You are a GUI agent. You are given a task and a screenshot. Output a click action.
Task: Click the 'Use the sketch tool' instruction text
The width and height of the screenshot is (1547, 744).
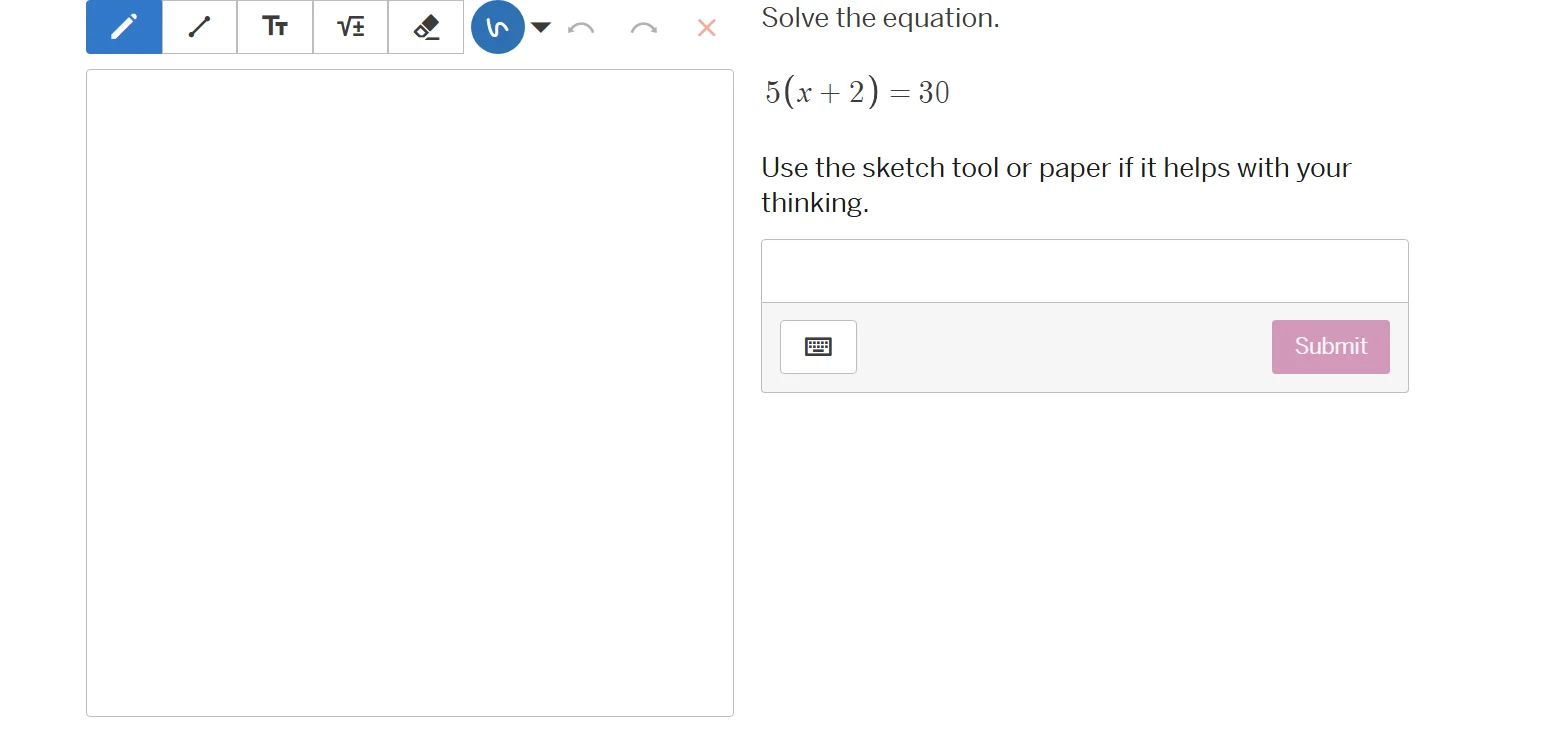pyautogui.click(x=1056, y=185)
